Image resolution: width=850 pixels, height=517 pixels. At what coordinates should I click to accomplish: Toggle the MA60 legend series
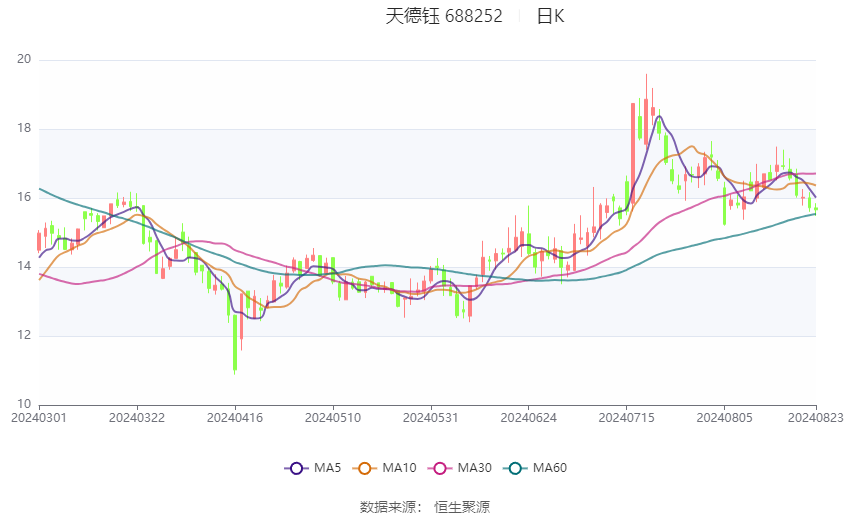tap(535, 468)
